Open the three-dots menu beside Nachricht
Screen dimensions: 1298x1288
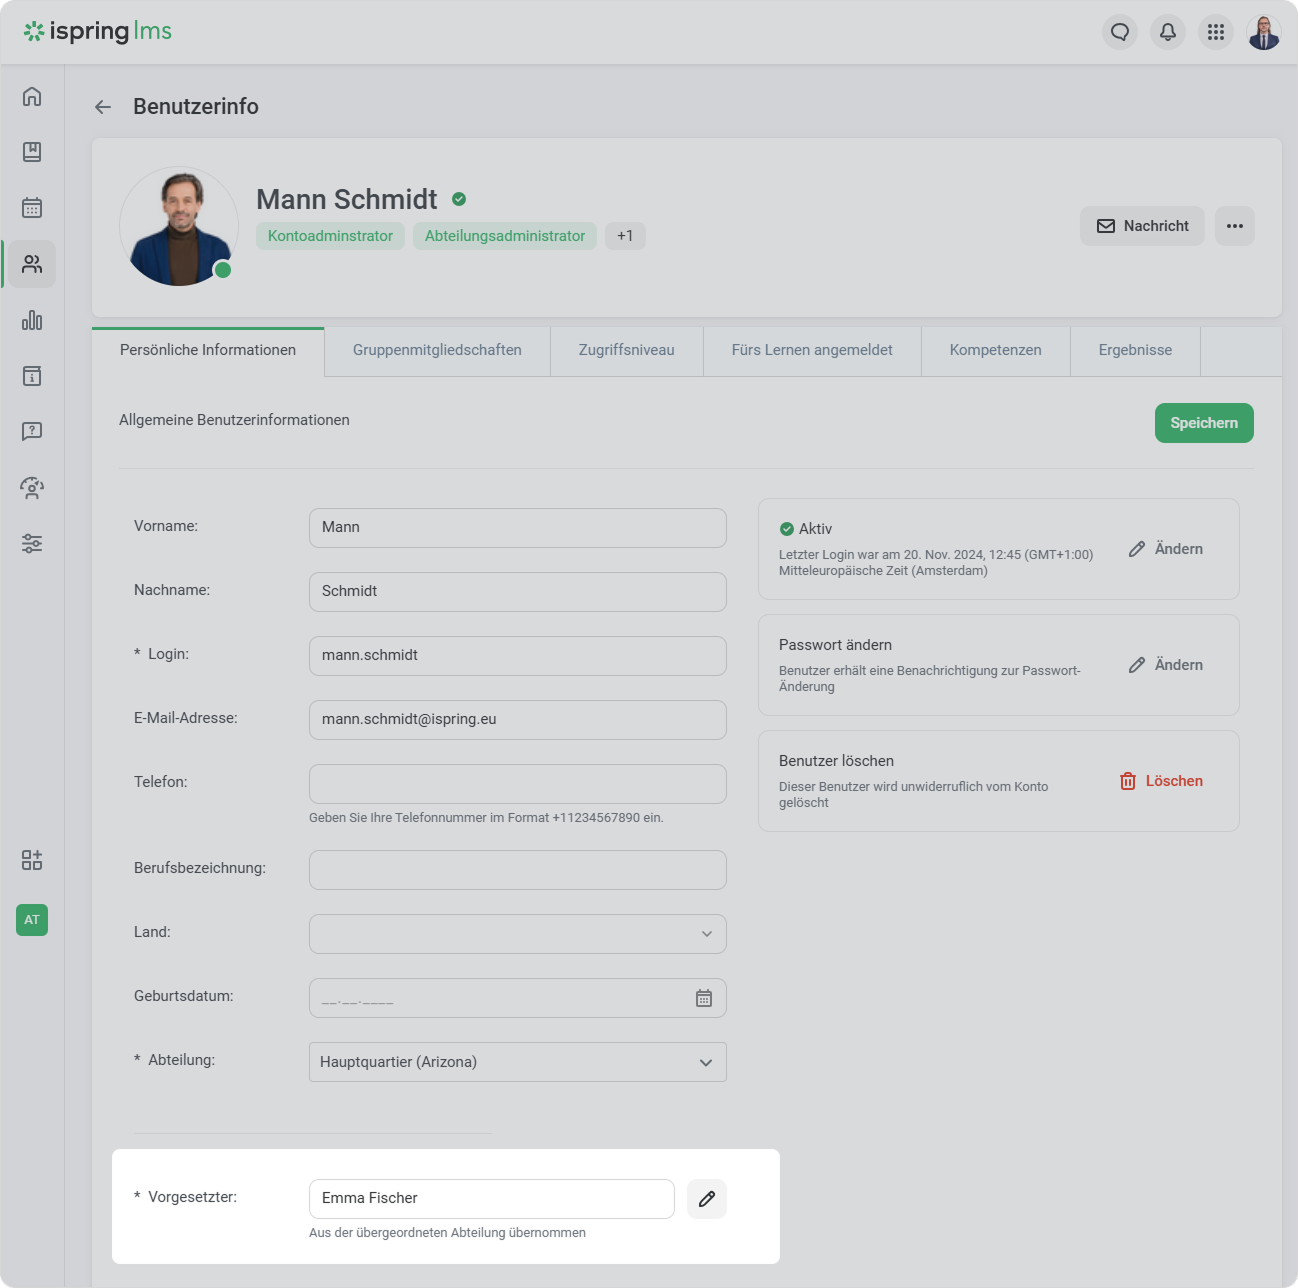[1234, 226]
